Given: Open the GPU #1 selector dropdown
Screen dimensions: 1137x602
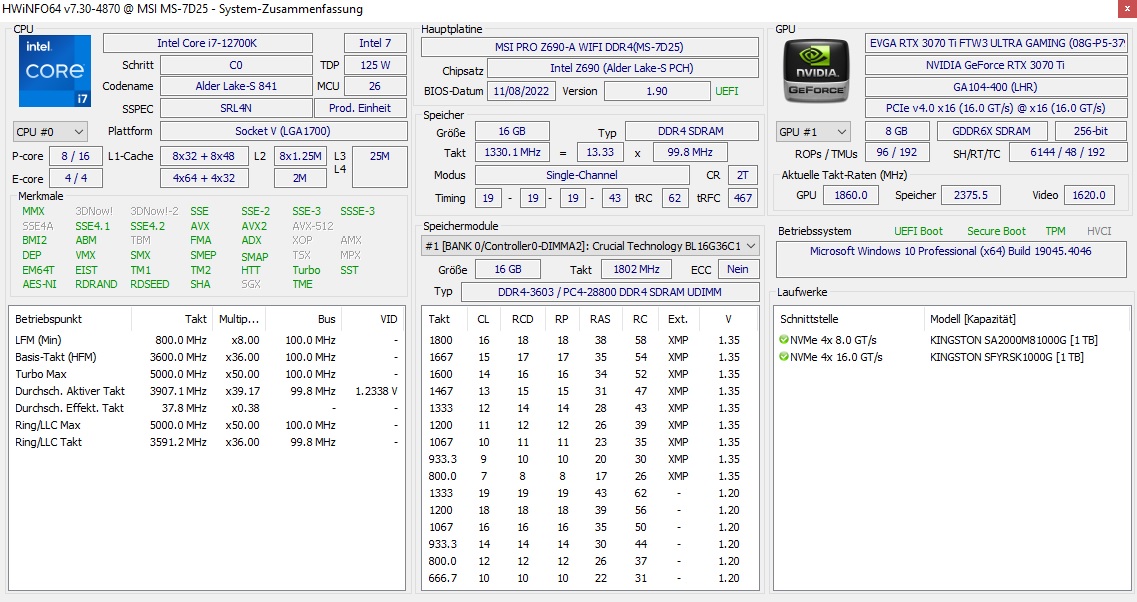Looking at the screenshot, I should (x=813, y=132).
